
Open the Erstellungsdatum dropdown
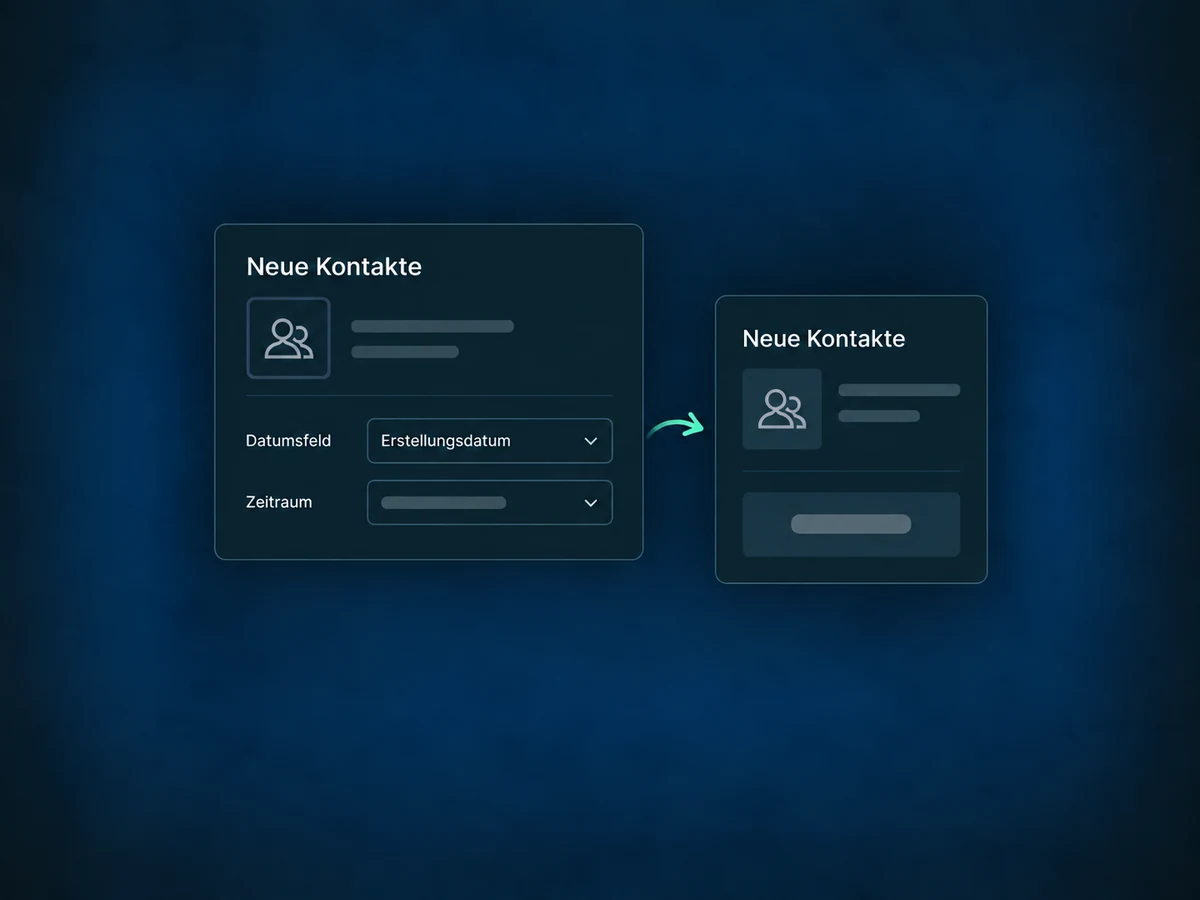pos(490,441)
